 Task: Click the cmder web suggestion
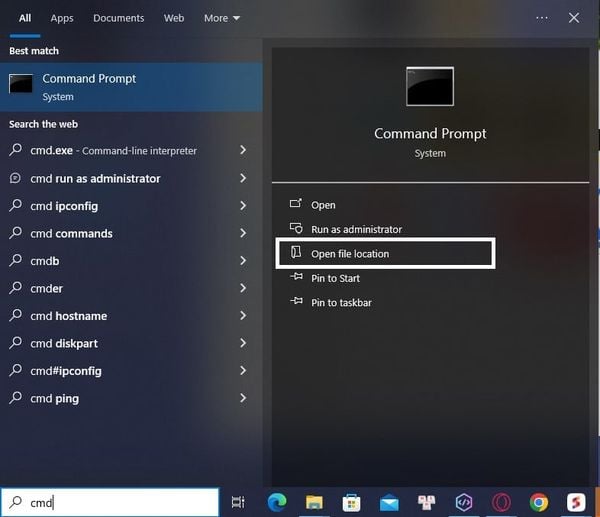(x=131, y=289)
